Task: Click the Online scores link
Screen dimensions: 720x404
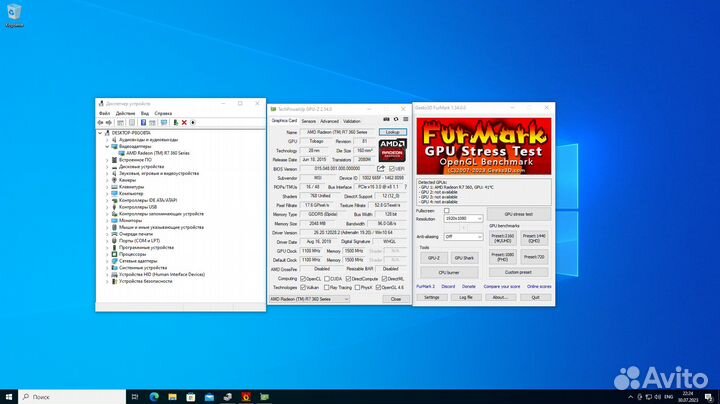Action: (539, 286)
